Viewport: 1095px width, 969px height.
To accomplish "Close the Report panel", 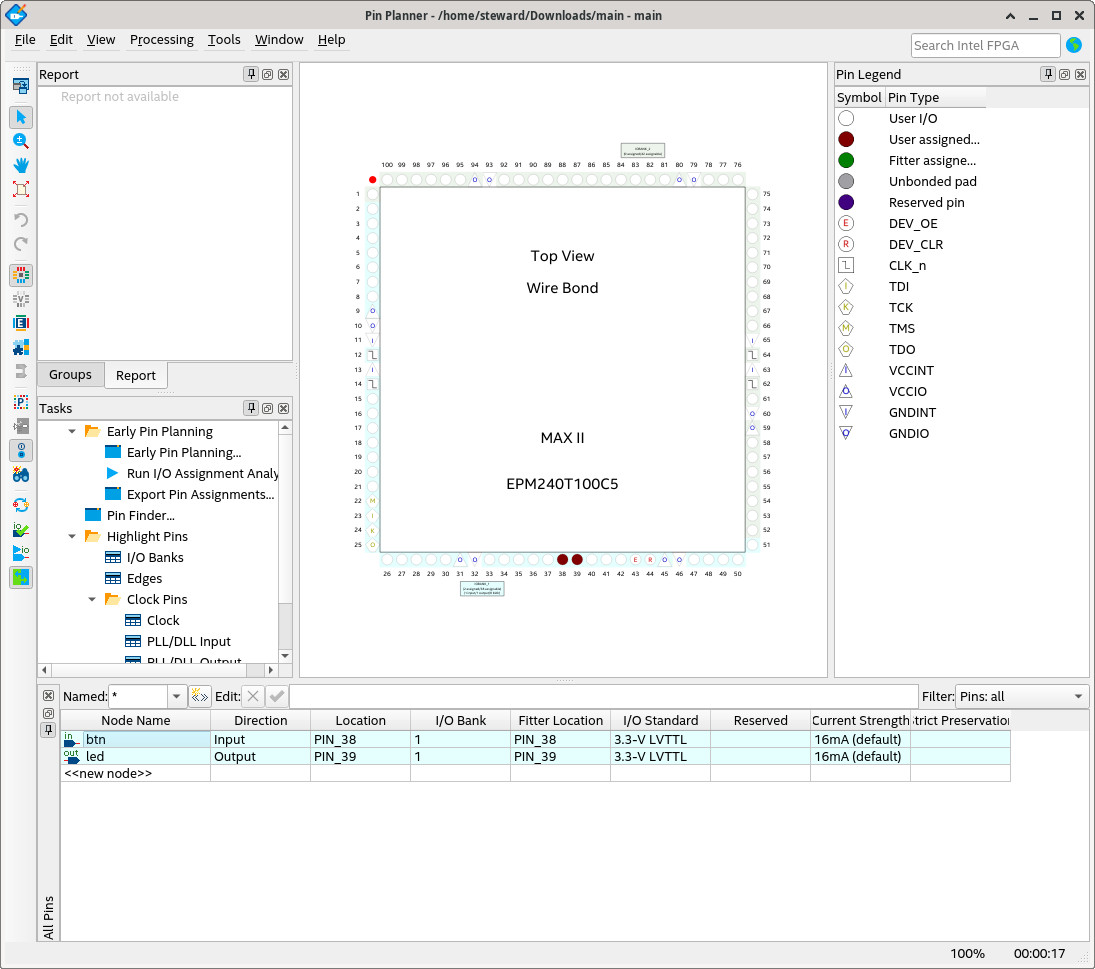I will pyautogui.click(x=284, y=74).
